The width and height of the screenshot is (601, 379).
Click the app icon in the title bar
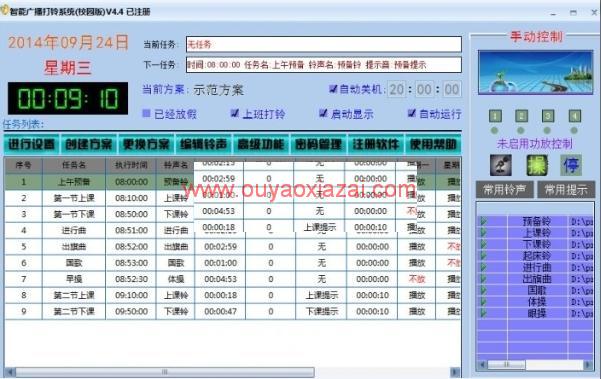(4, 10)
